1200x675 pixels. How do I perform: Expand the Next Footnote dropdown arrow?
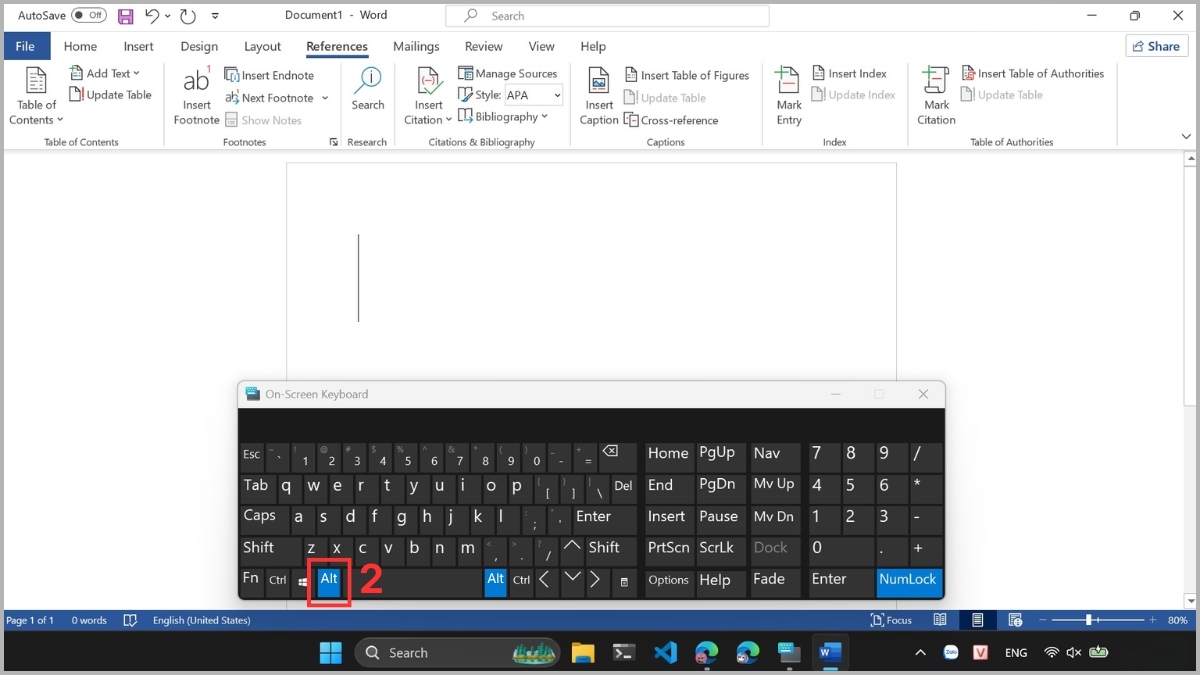click(x=324, y=98)
